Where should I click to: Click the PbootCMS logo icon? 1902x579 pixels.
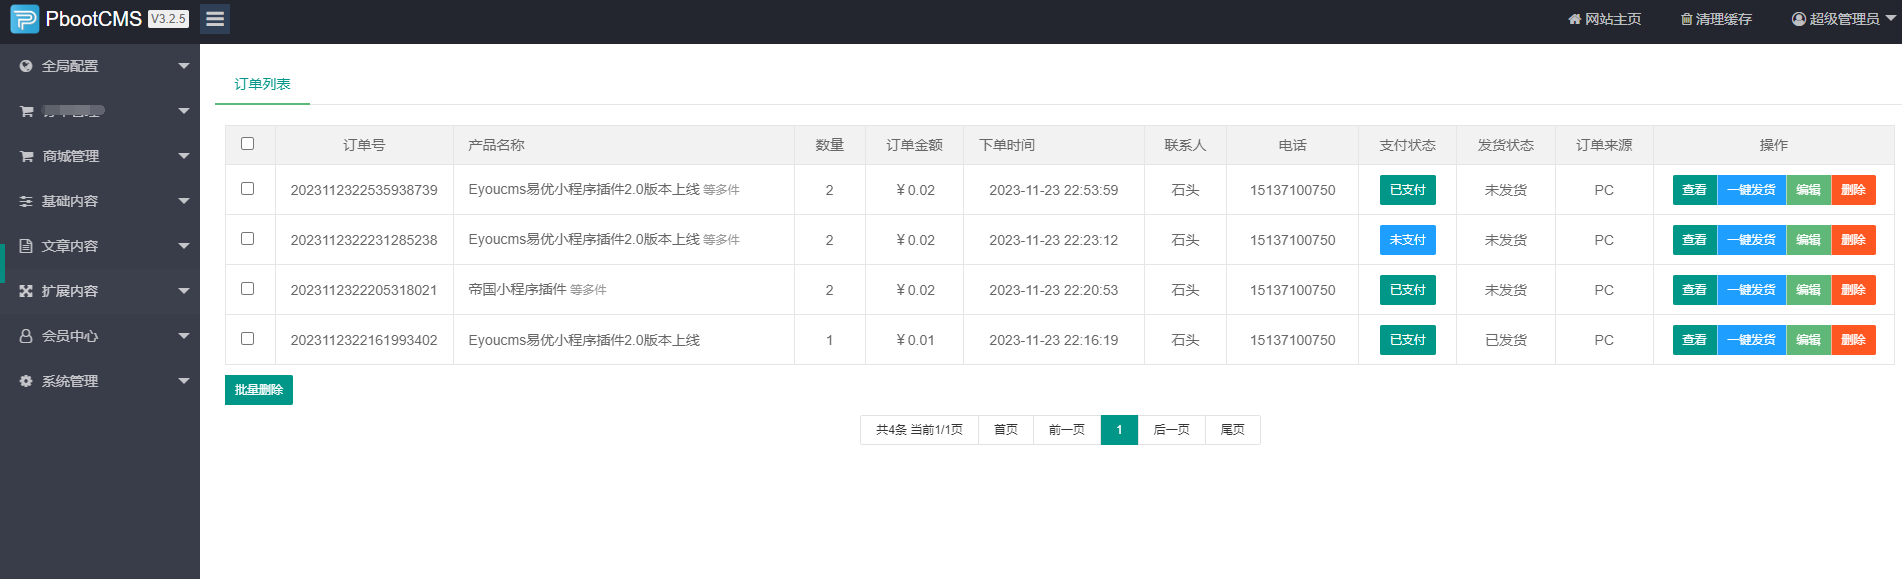[24, 19]
